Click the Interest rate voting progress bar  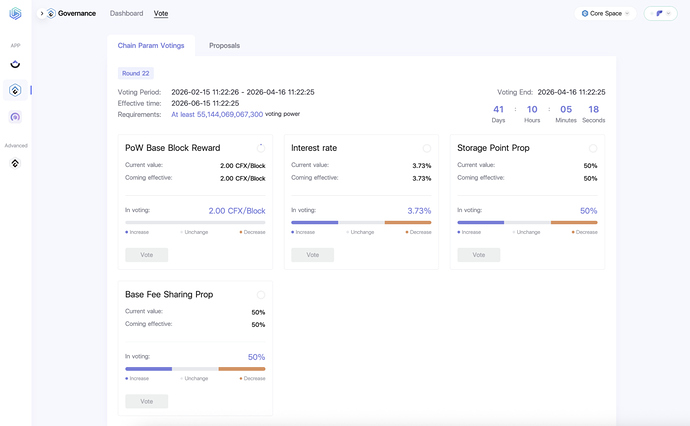point(361,222)
